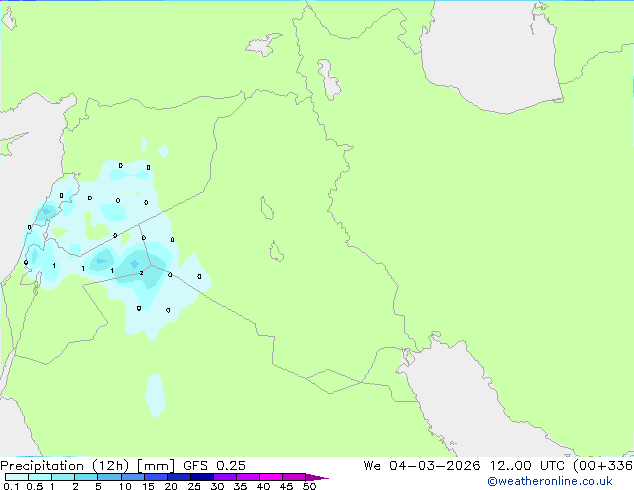Click the "5" legend scale value

tap(98, 486)
